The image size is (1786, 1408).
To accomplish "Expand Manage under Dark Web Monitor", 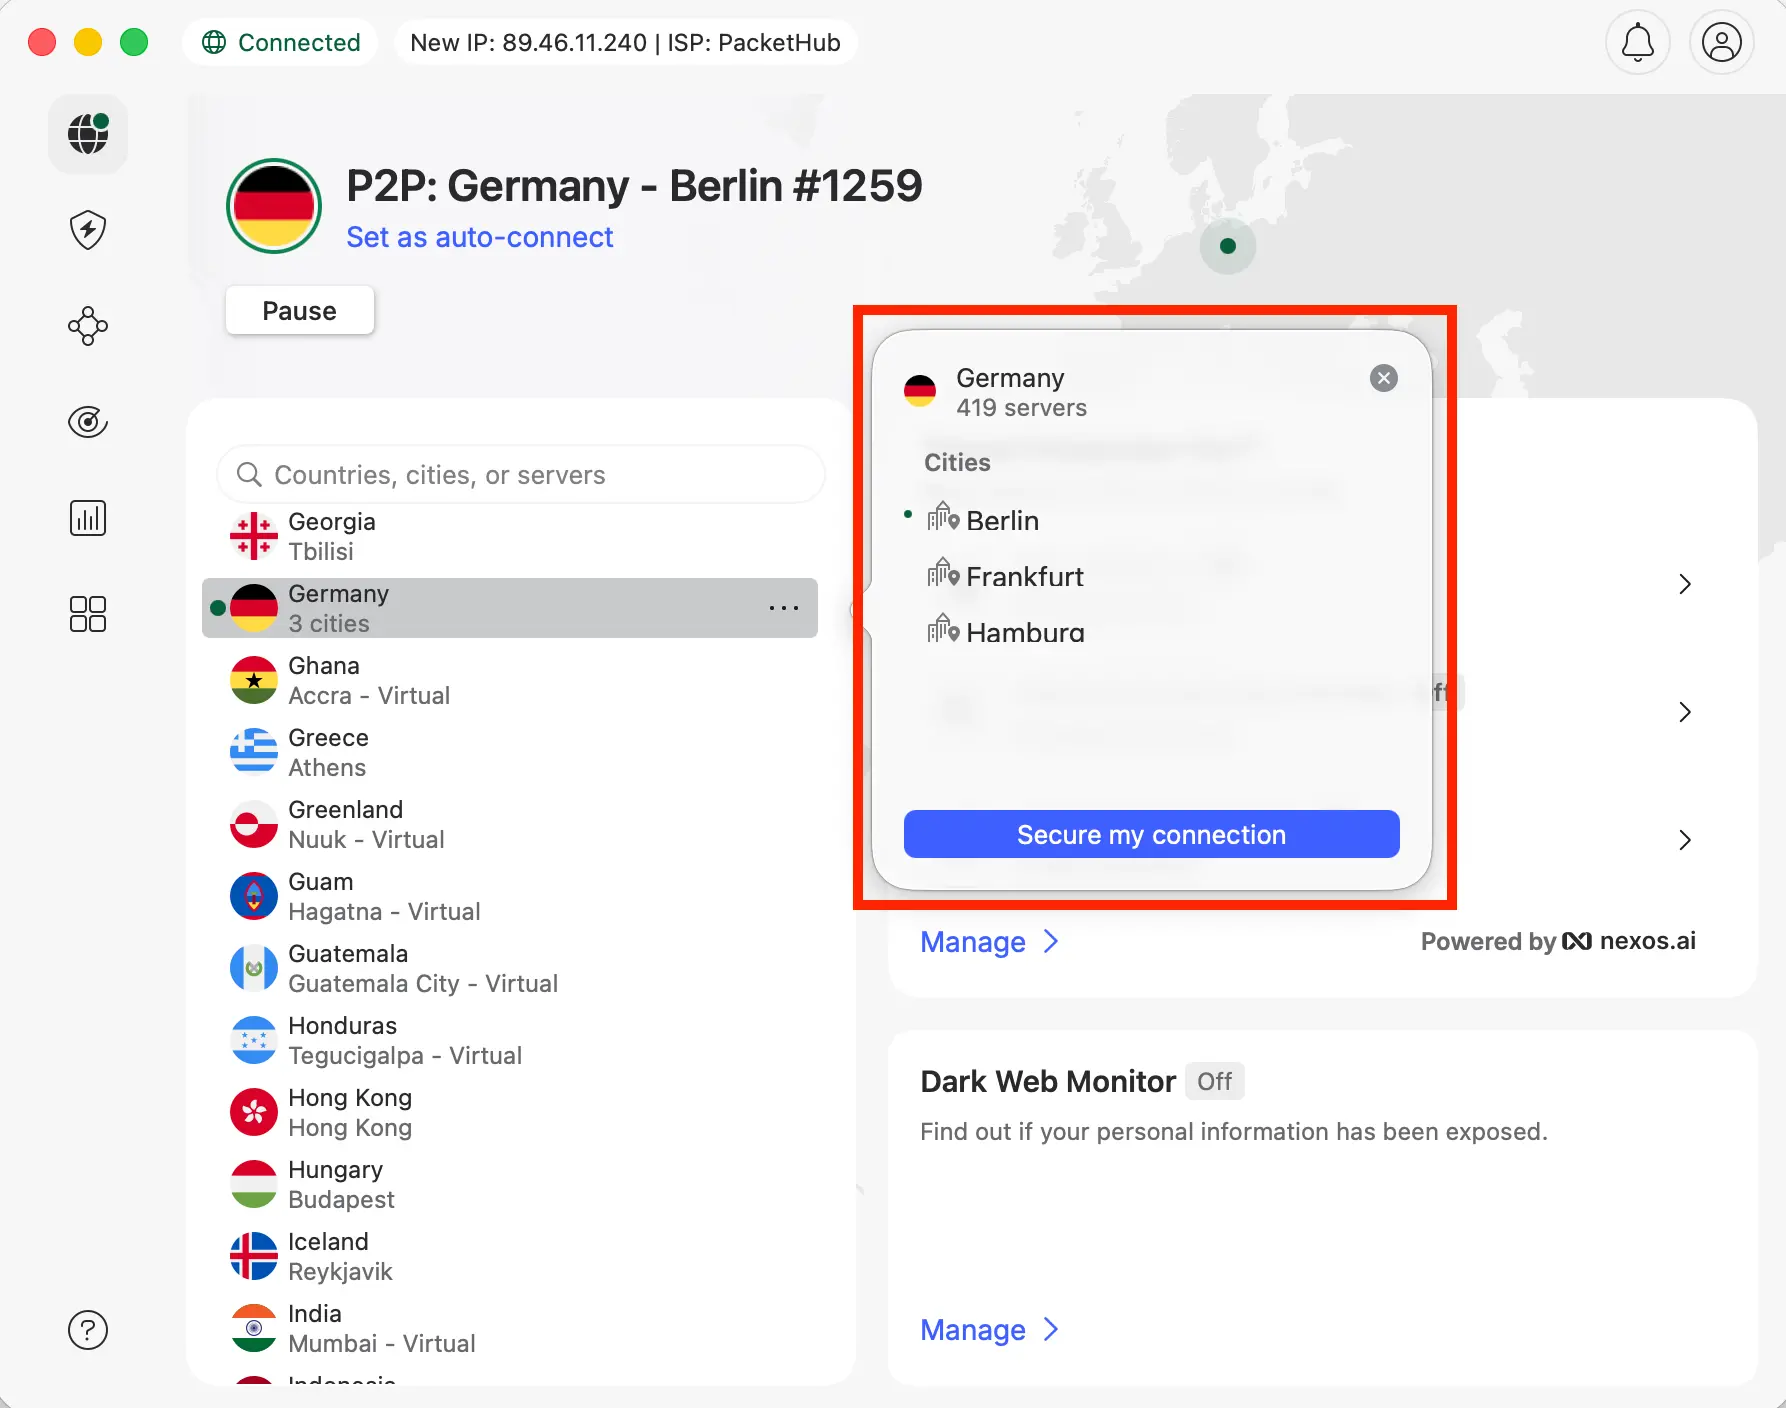I will click(989, 1330).
